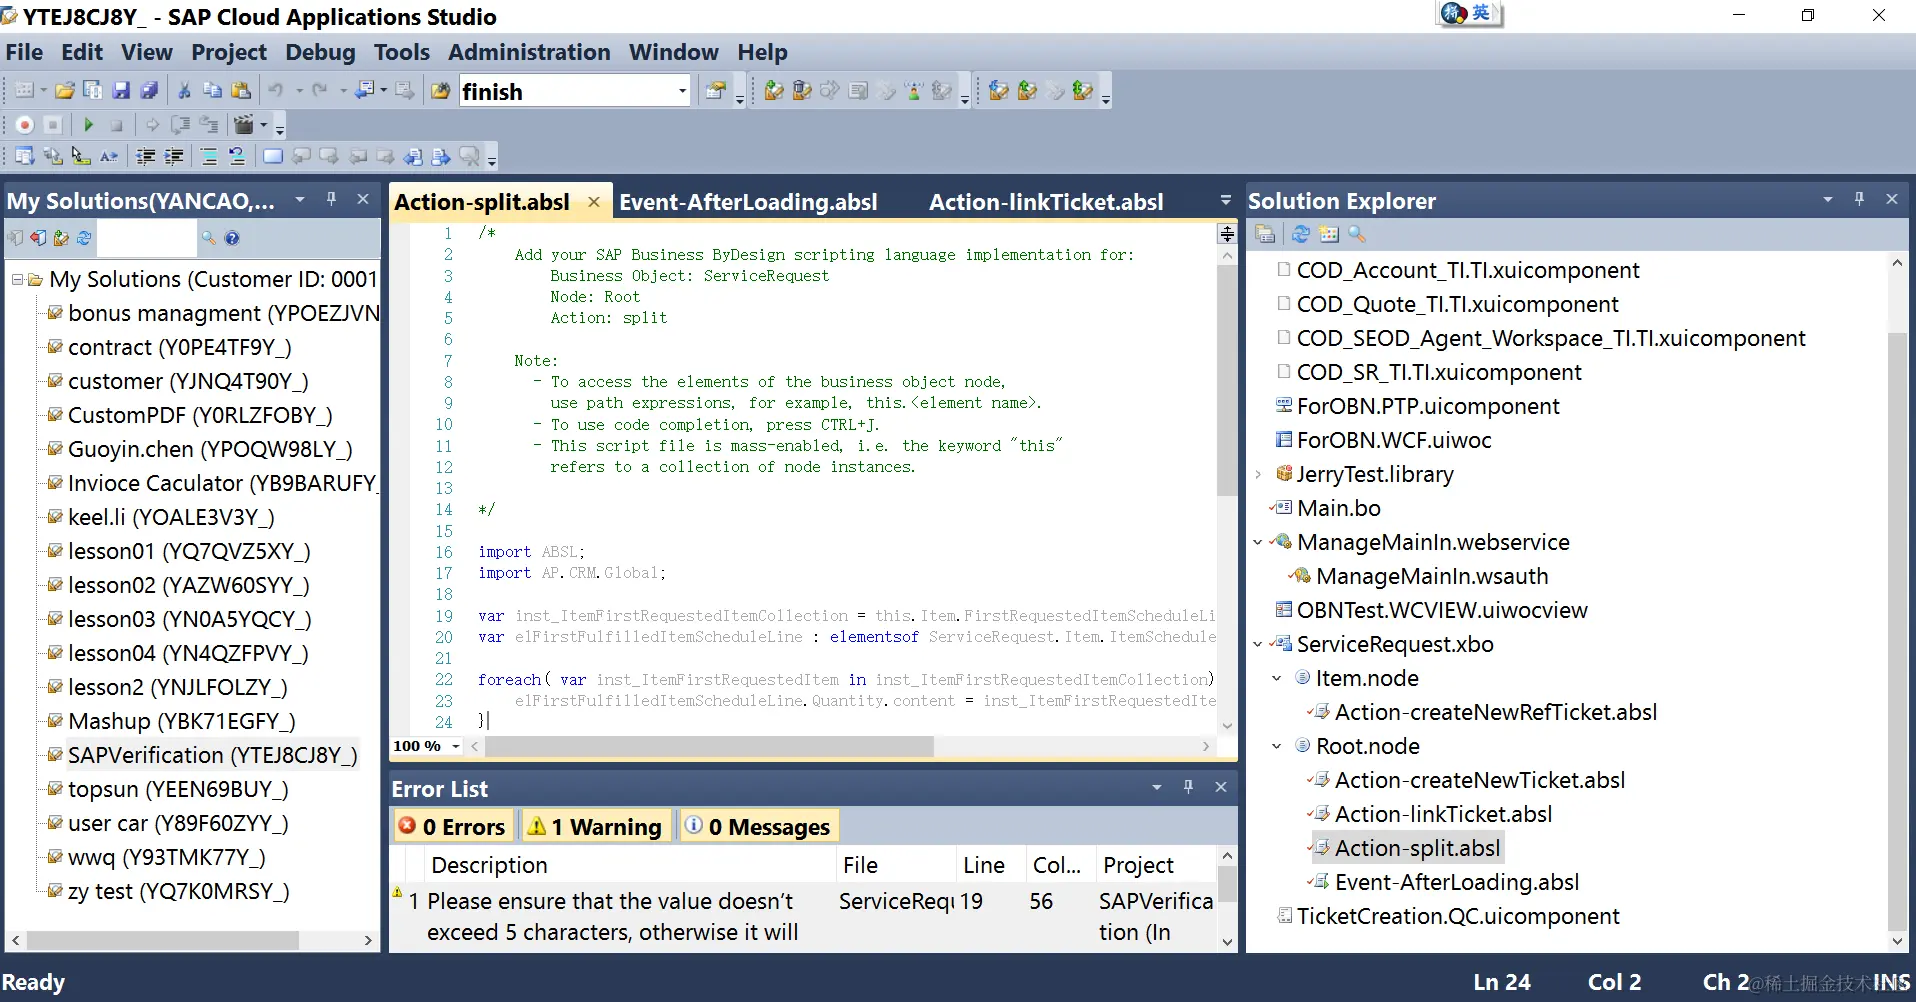Click the increase indent icon

tap(174, 156)
